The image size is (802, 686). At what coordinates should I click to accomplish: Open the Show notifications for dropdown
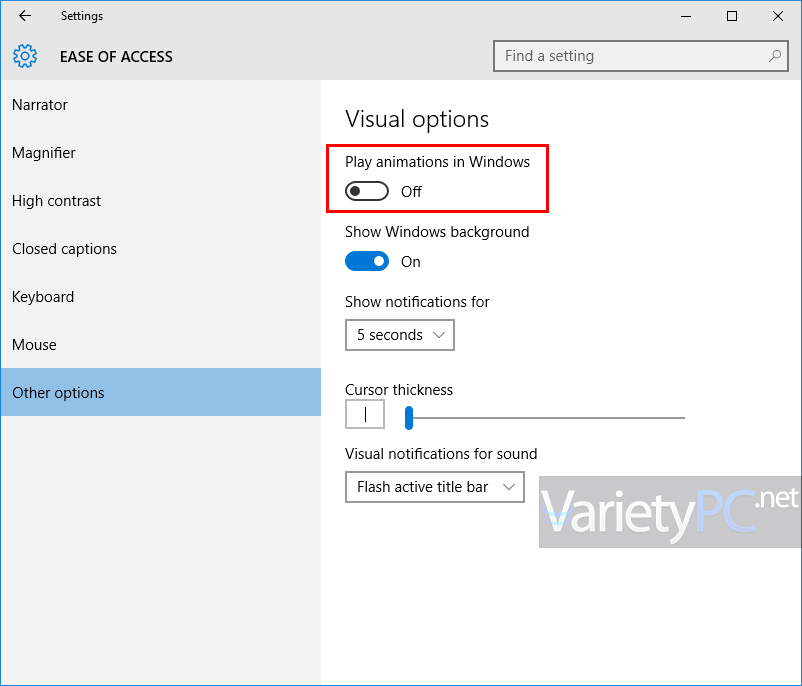399,335
